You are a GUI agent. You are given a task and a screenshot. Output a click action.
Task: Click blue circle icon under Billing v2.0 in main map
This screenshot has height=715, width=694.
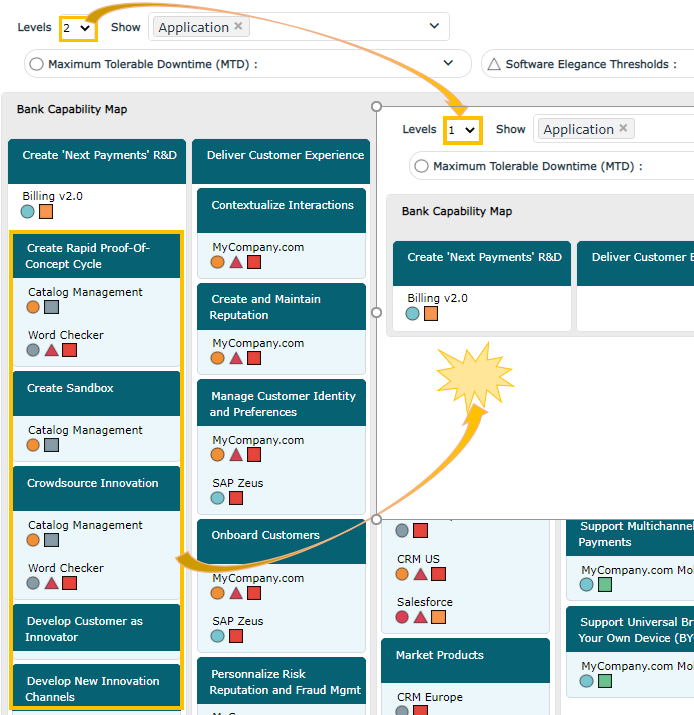(x=28, y=212)
